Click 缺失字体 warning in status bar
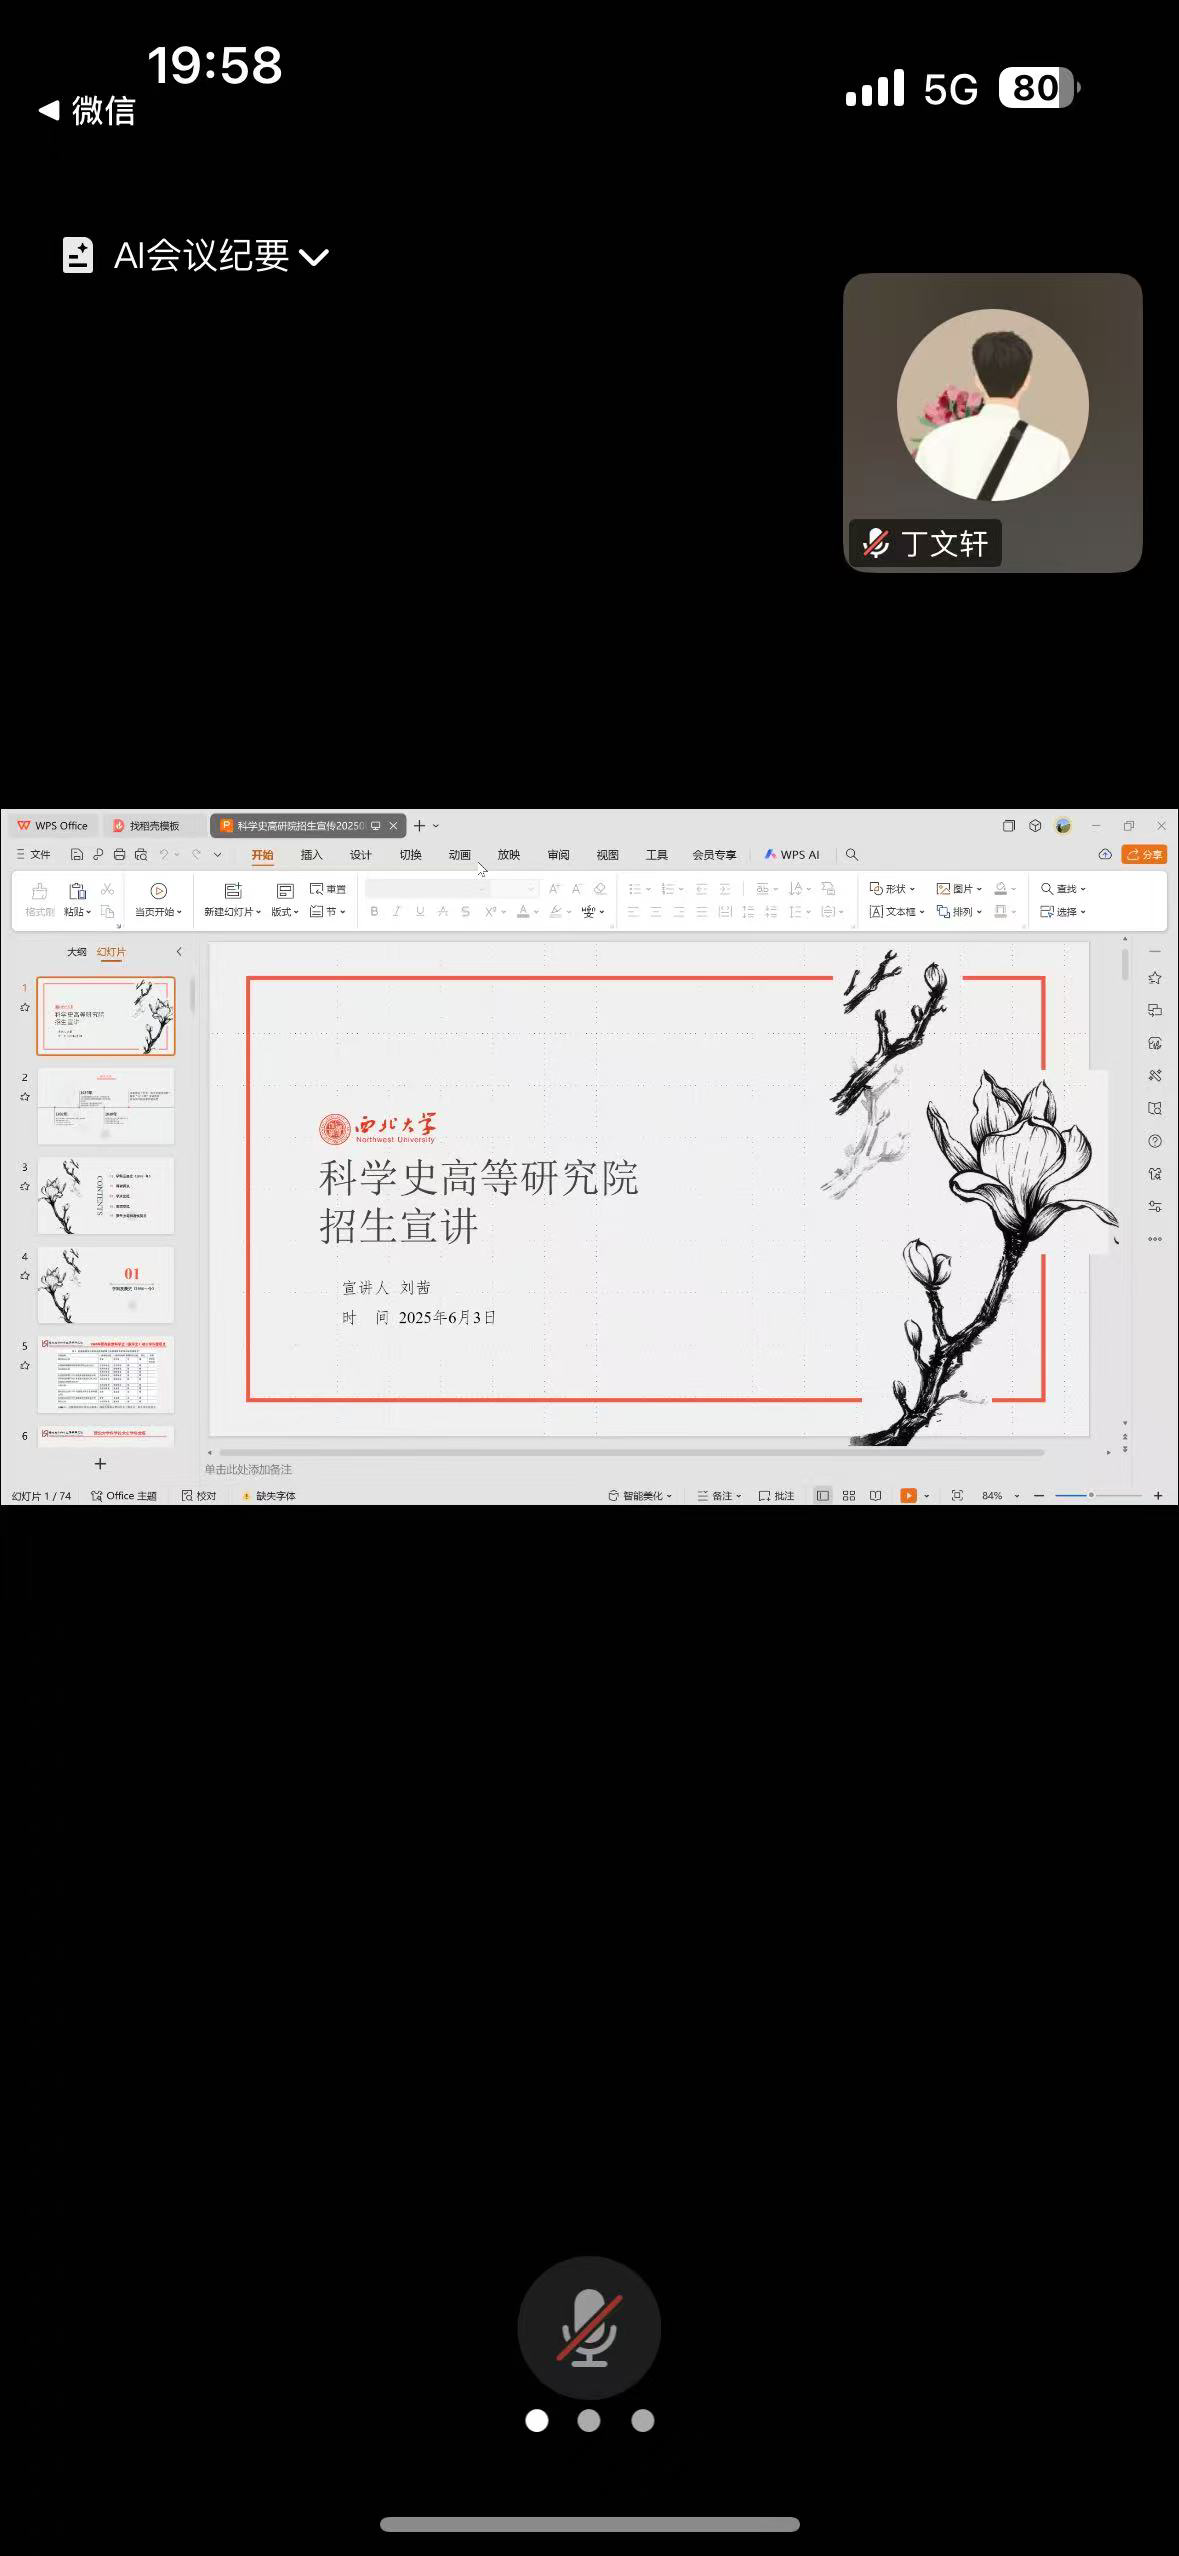This screenshot has height=2556, width=1179. point(269,1496)
